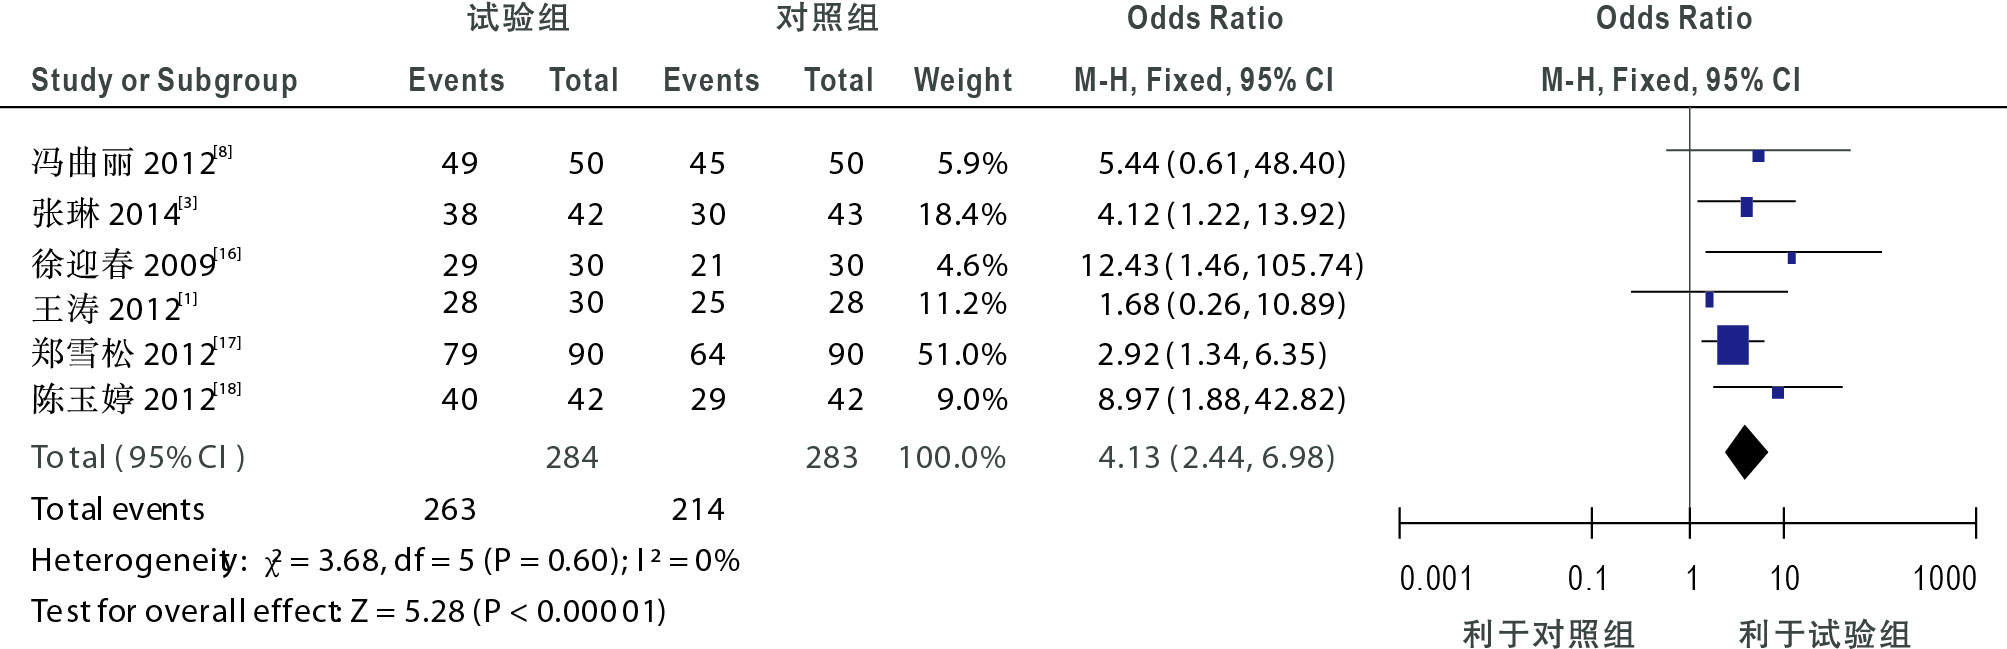
Task: Click the axis label 利于对照组
Action: (1549, 633)
